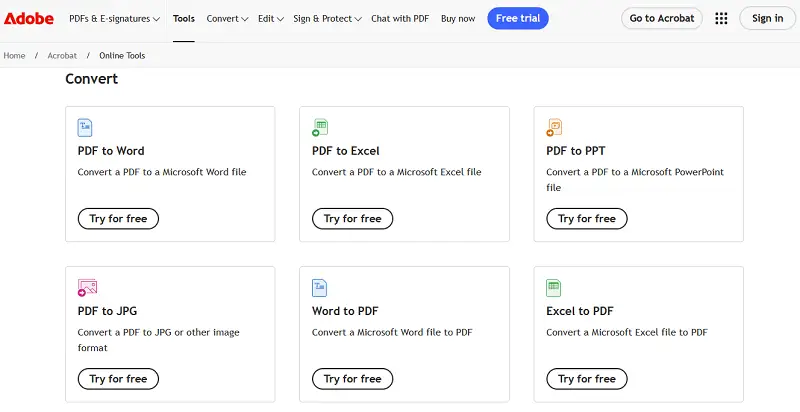Click the PDF to PPT heading

576,151
